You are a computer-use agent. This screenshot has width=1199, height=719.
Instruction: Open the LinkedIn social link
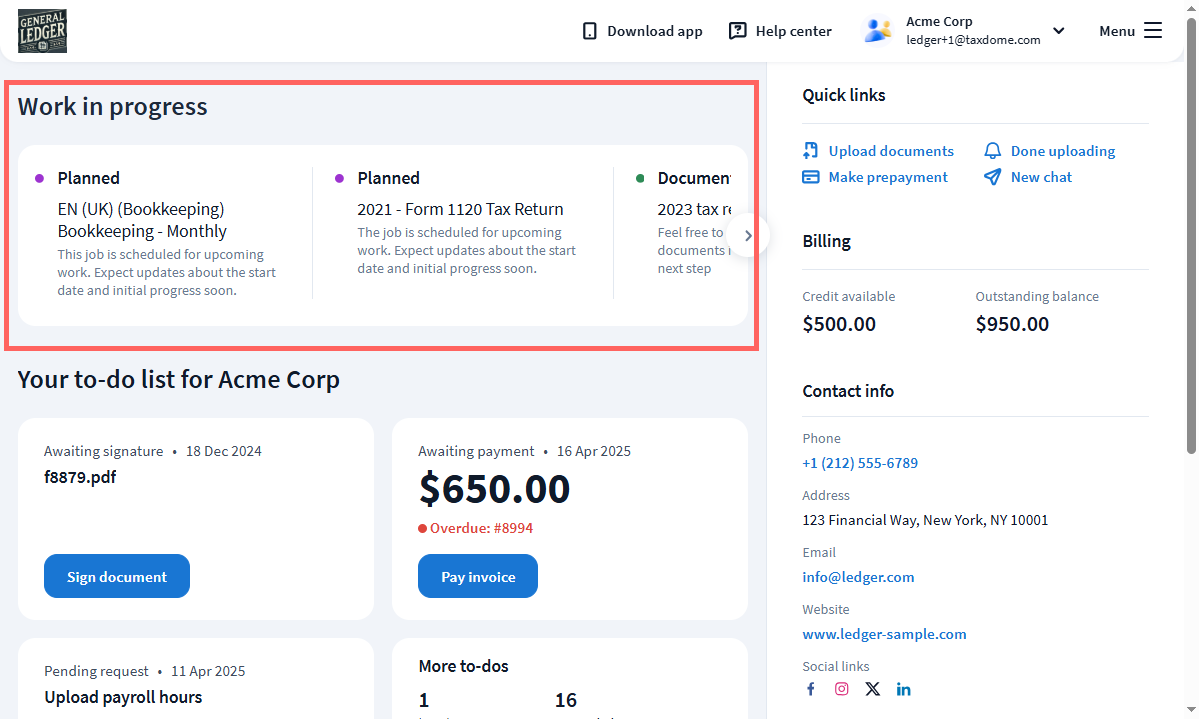(x=904, y=689)
